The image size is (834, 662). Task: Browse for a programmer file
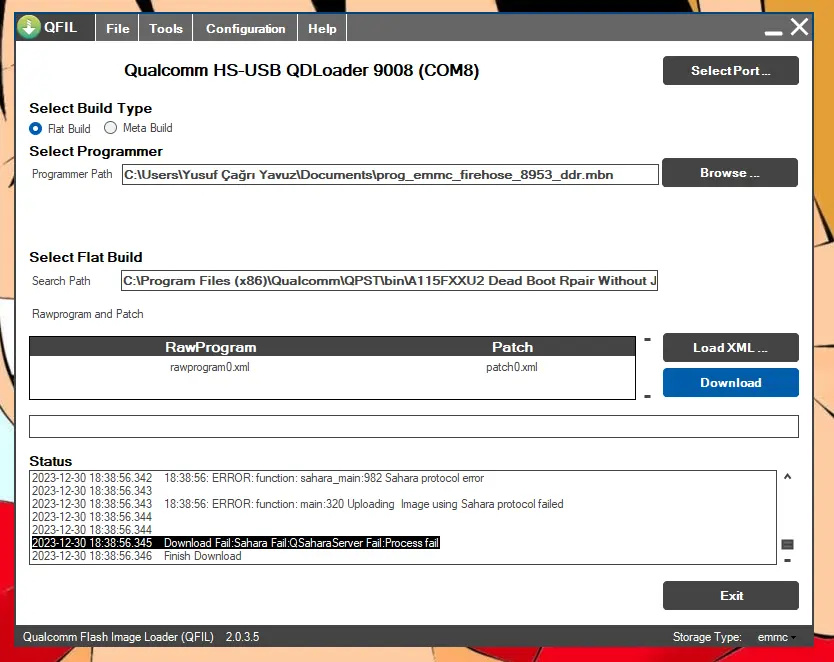pyautogui.click(x=730, y=173)
